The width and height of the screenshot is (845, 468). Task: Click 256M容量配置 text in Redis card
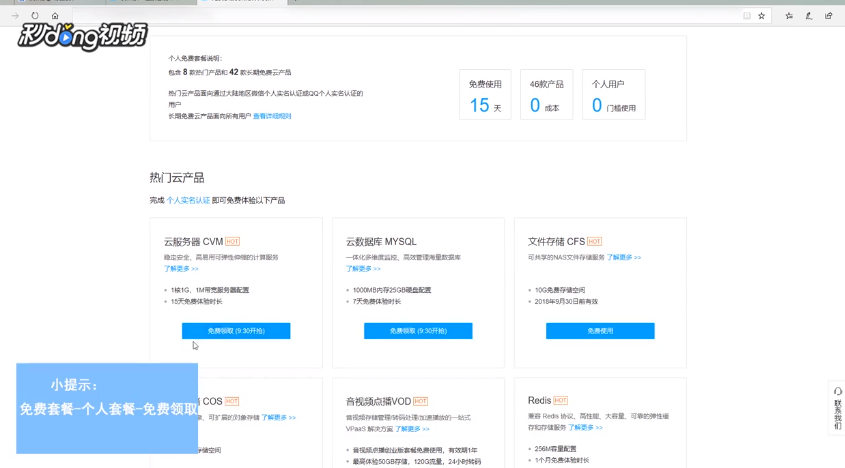point(556,449)
